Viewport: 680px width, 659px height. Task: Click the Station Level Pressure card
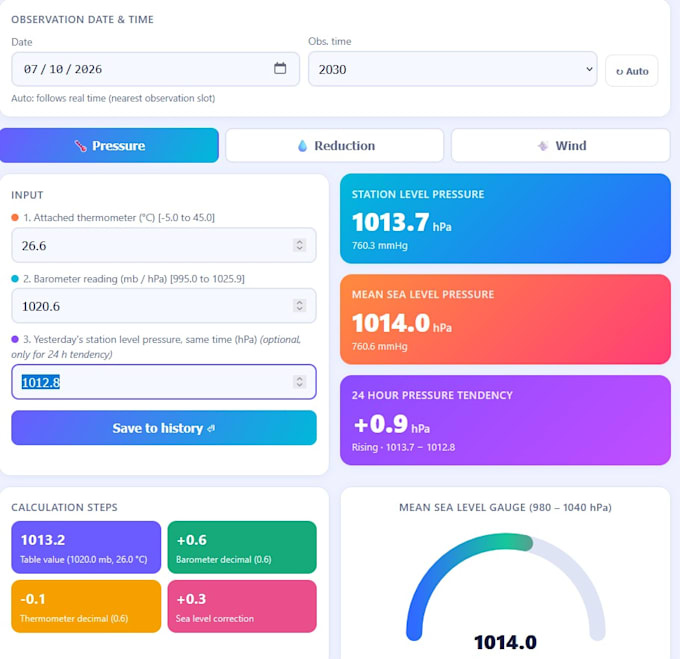[505, 219]
